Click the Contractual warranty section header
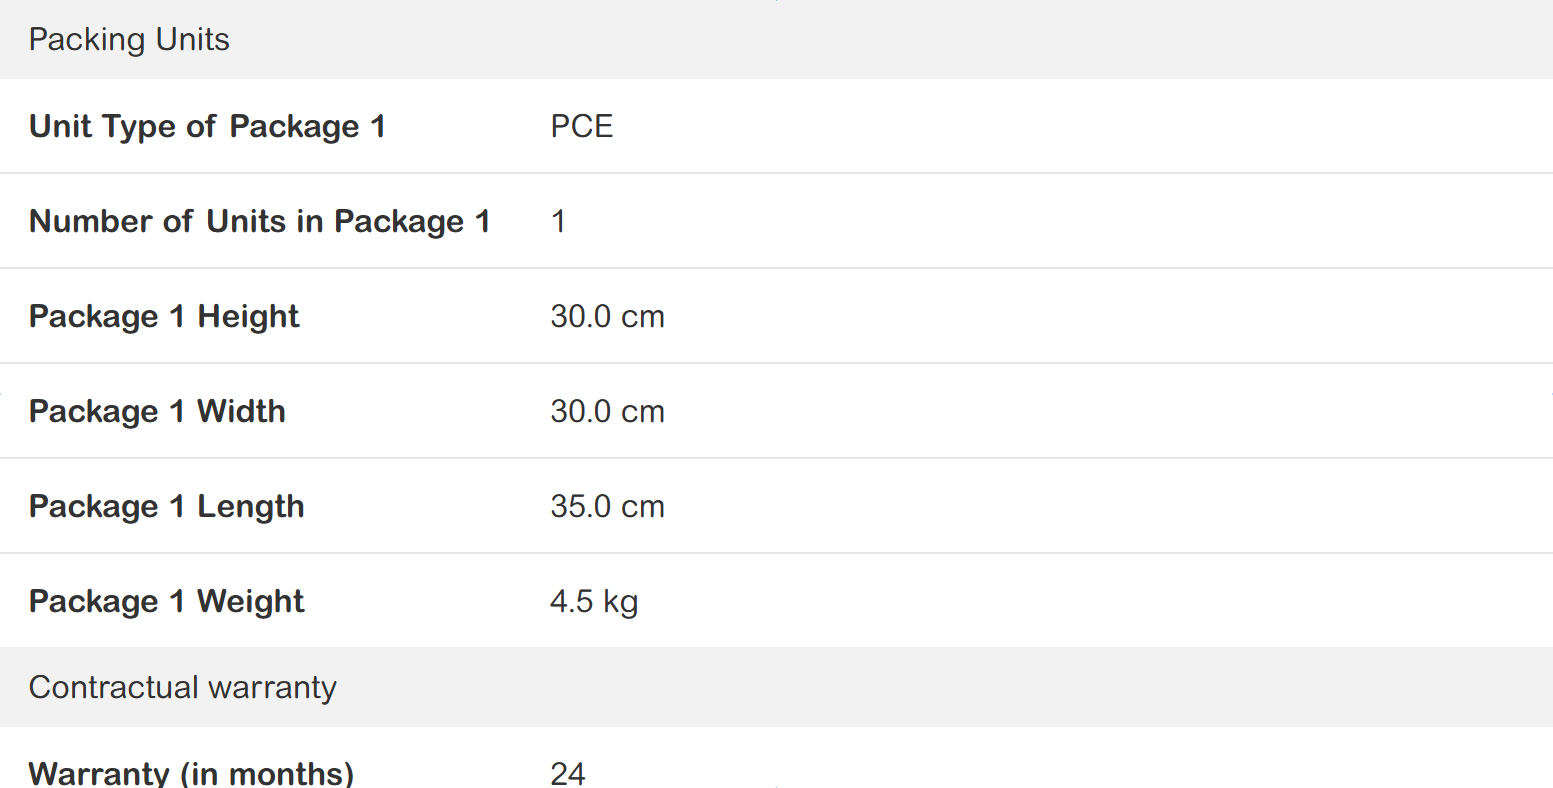 coord(182,687)
